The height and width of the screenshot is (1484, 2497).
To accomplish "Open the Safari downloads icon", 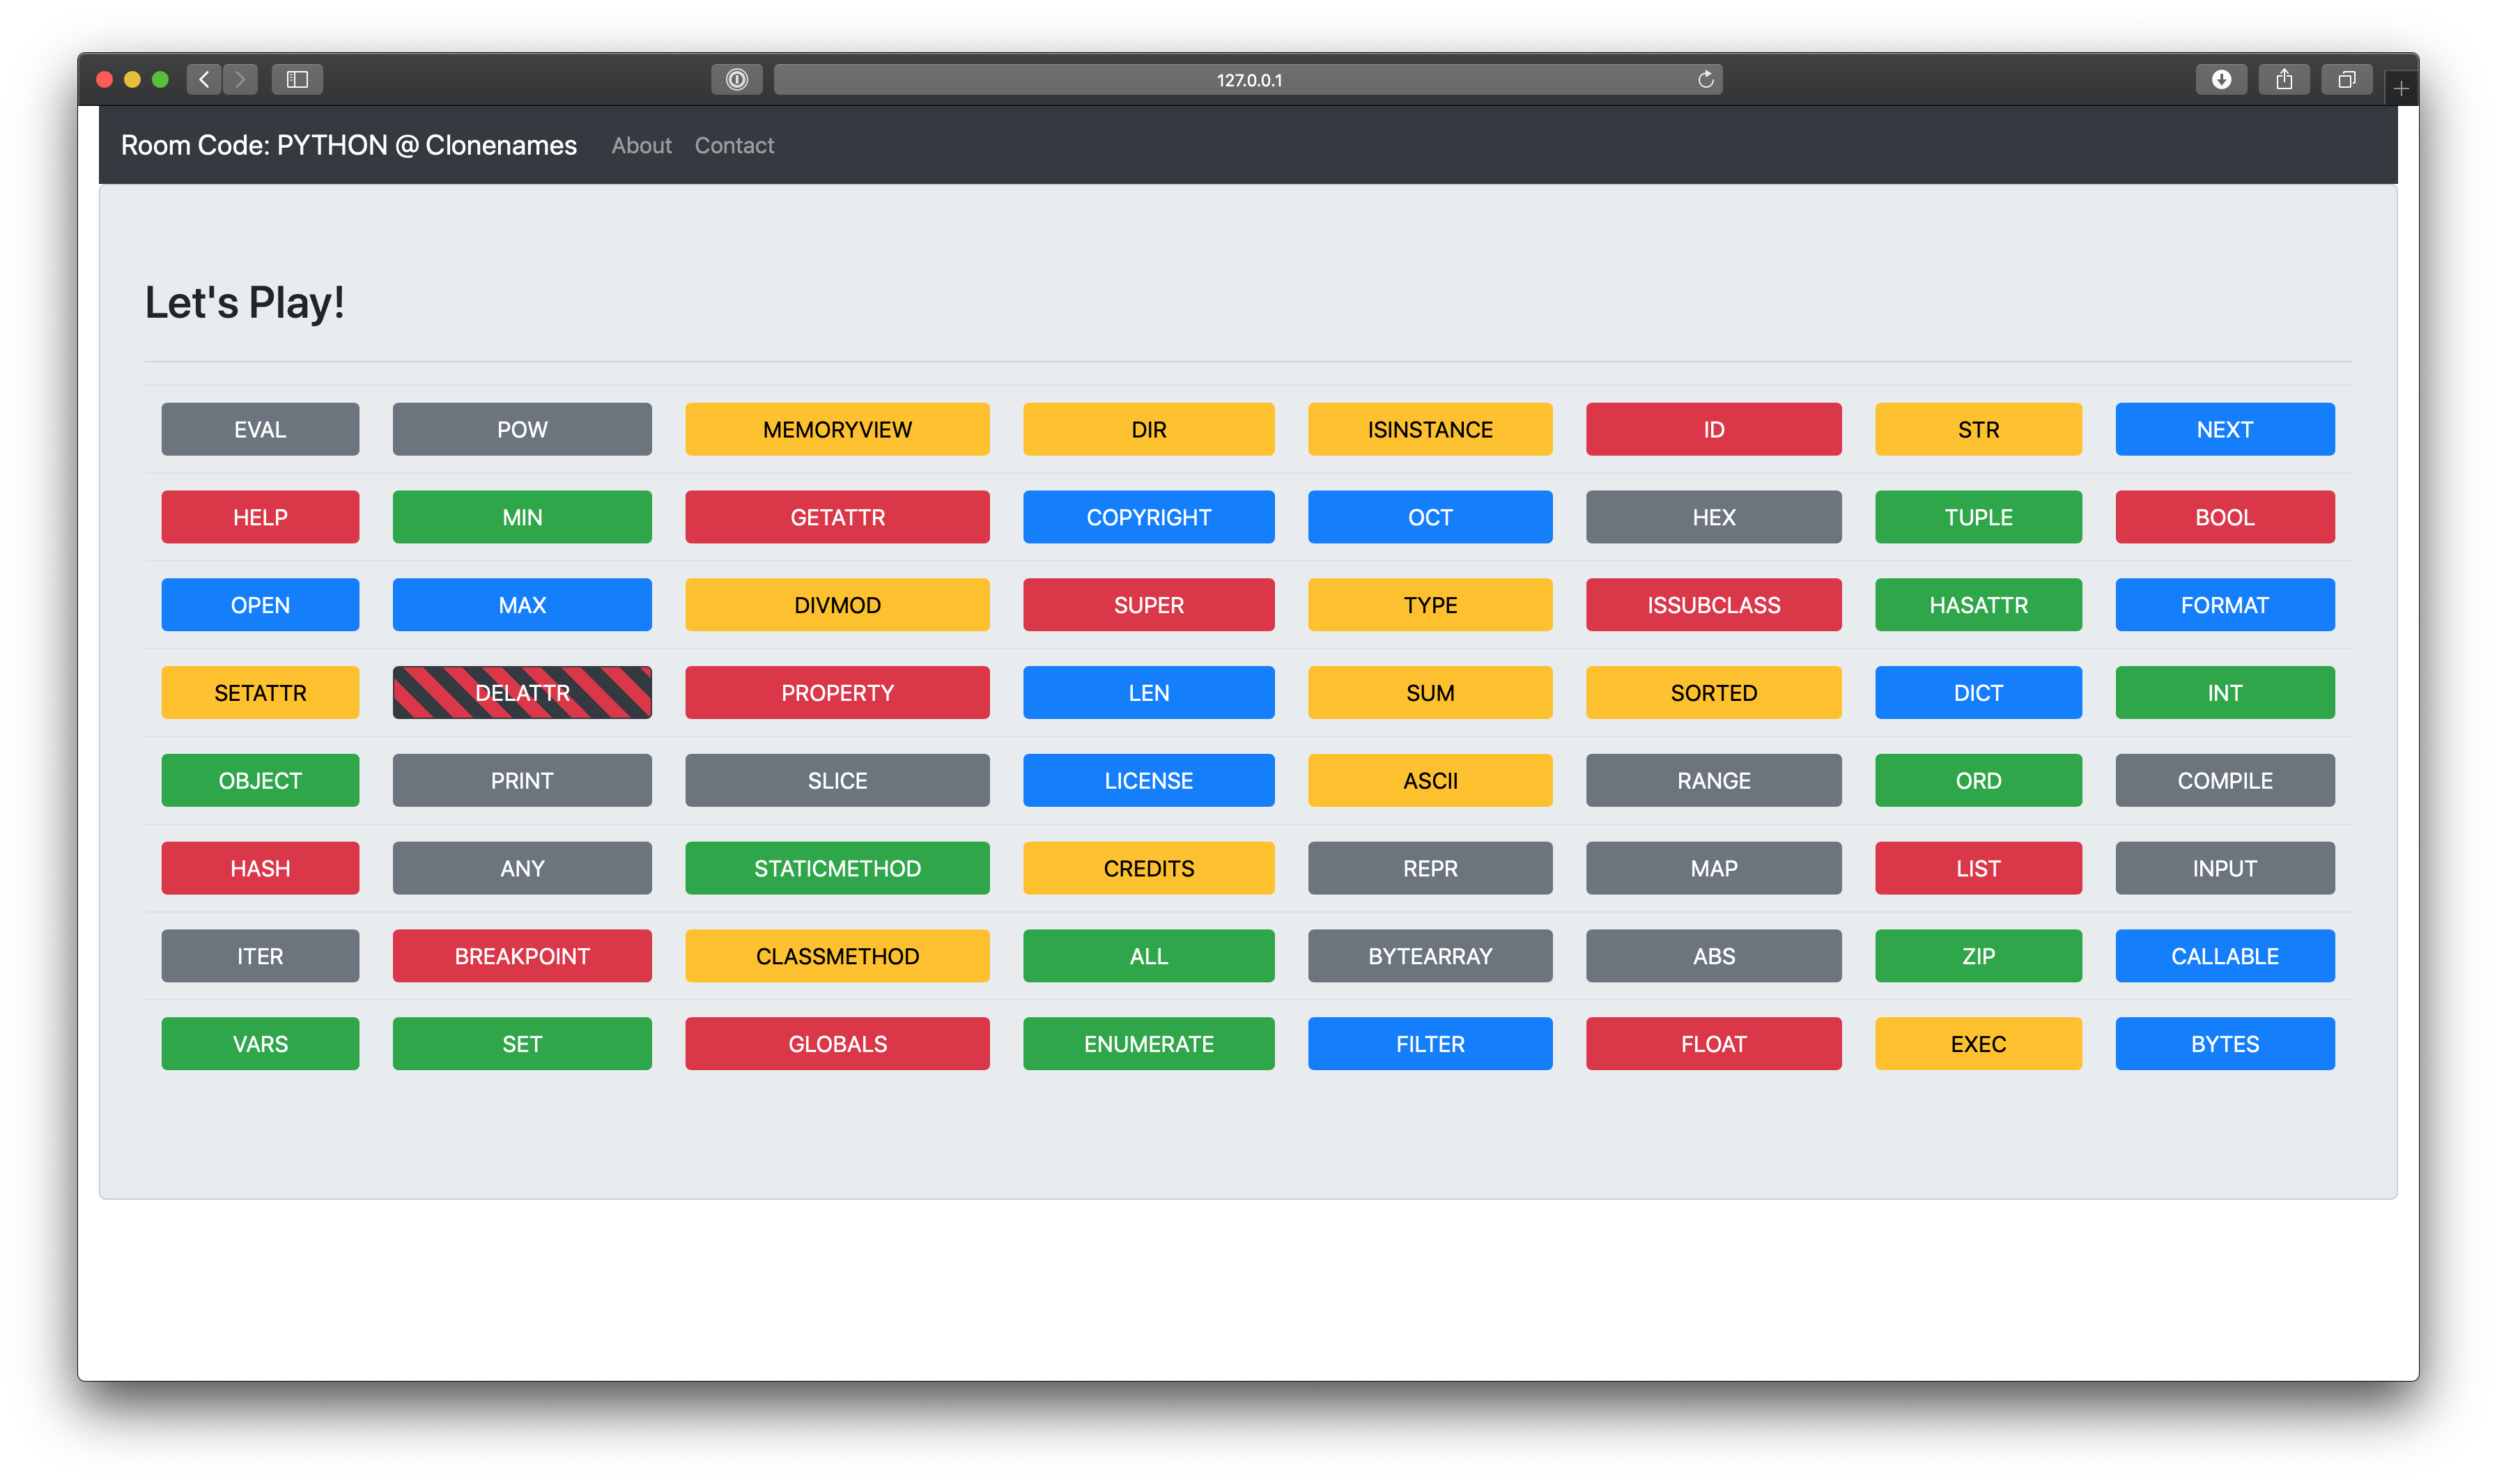I will pyautogui.click(x=2221, y=79).
